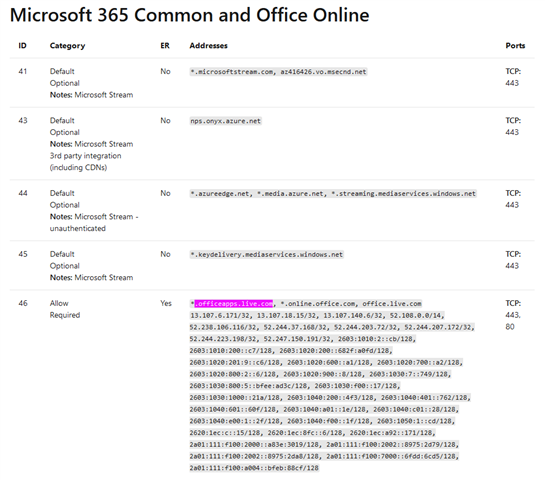545x480 pixels.
Task: Click 'nps.onyx.azure.net' address
Action: pyautogui.click(x=226, y=121)
